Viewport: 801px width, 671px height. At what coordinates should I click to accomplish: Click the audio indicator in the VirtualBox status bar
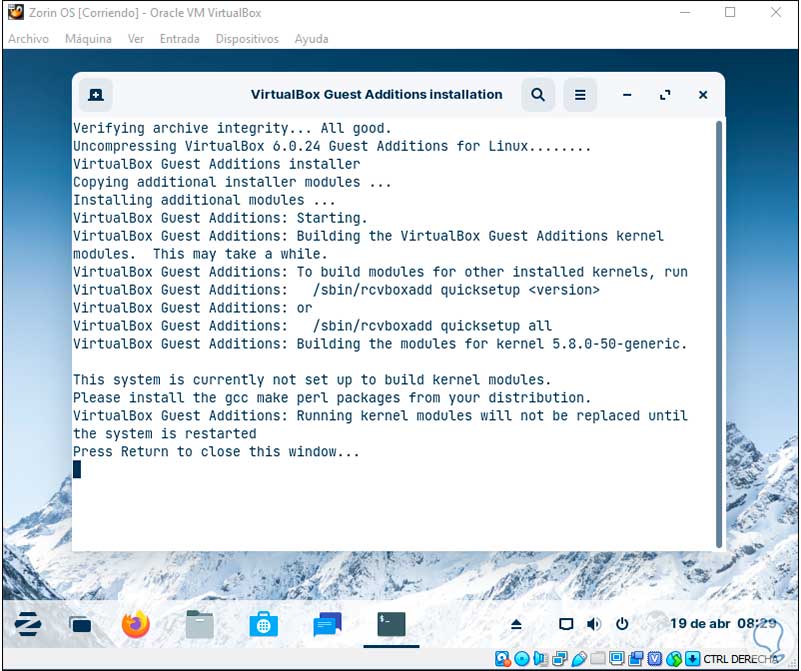tap(540, 658)
